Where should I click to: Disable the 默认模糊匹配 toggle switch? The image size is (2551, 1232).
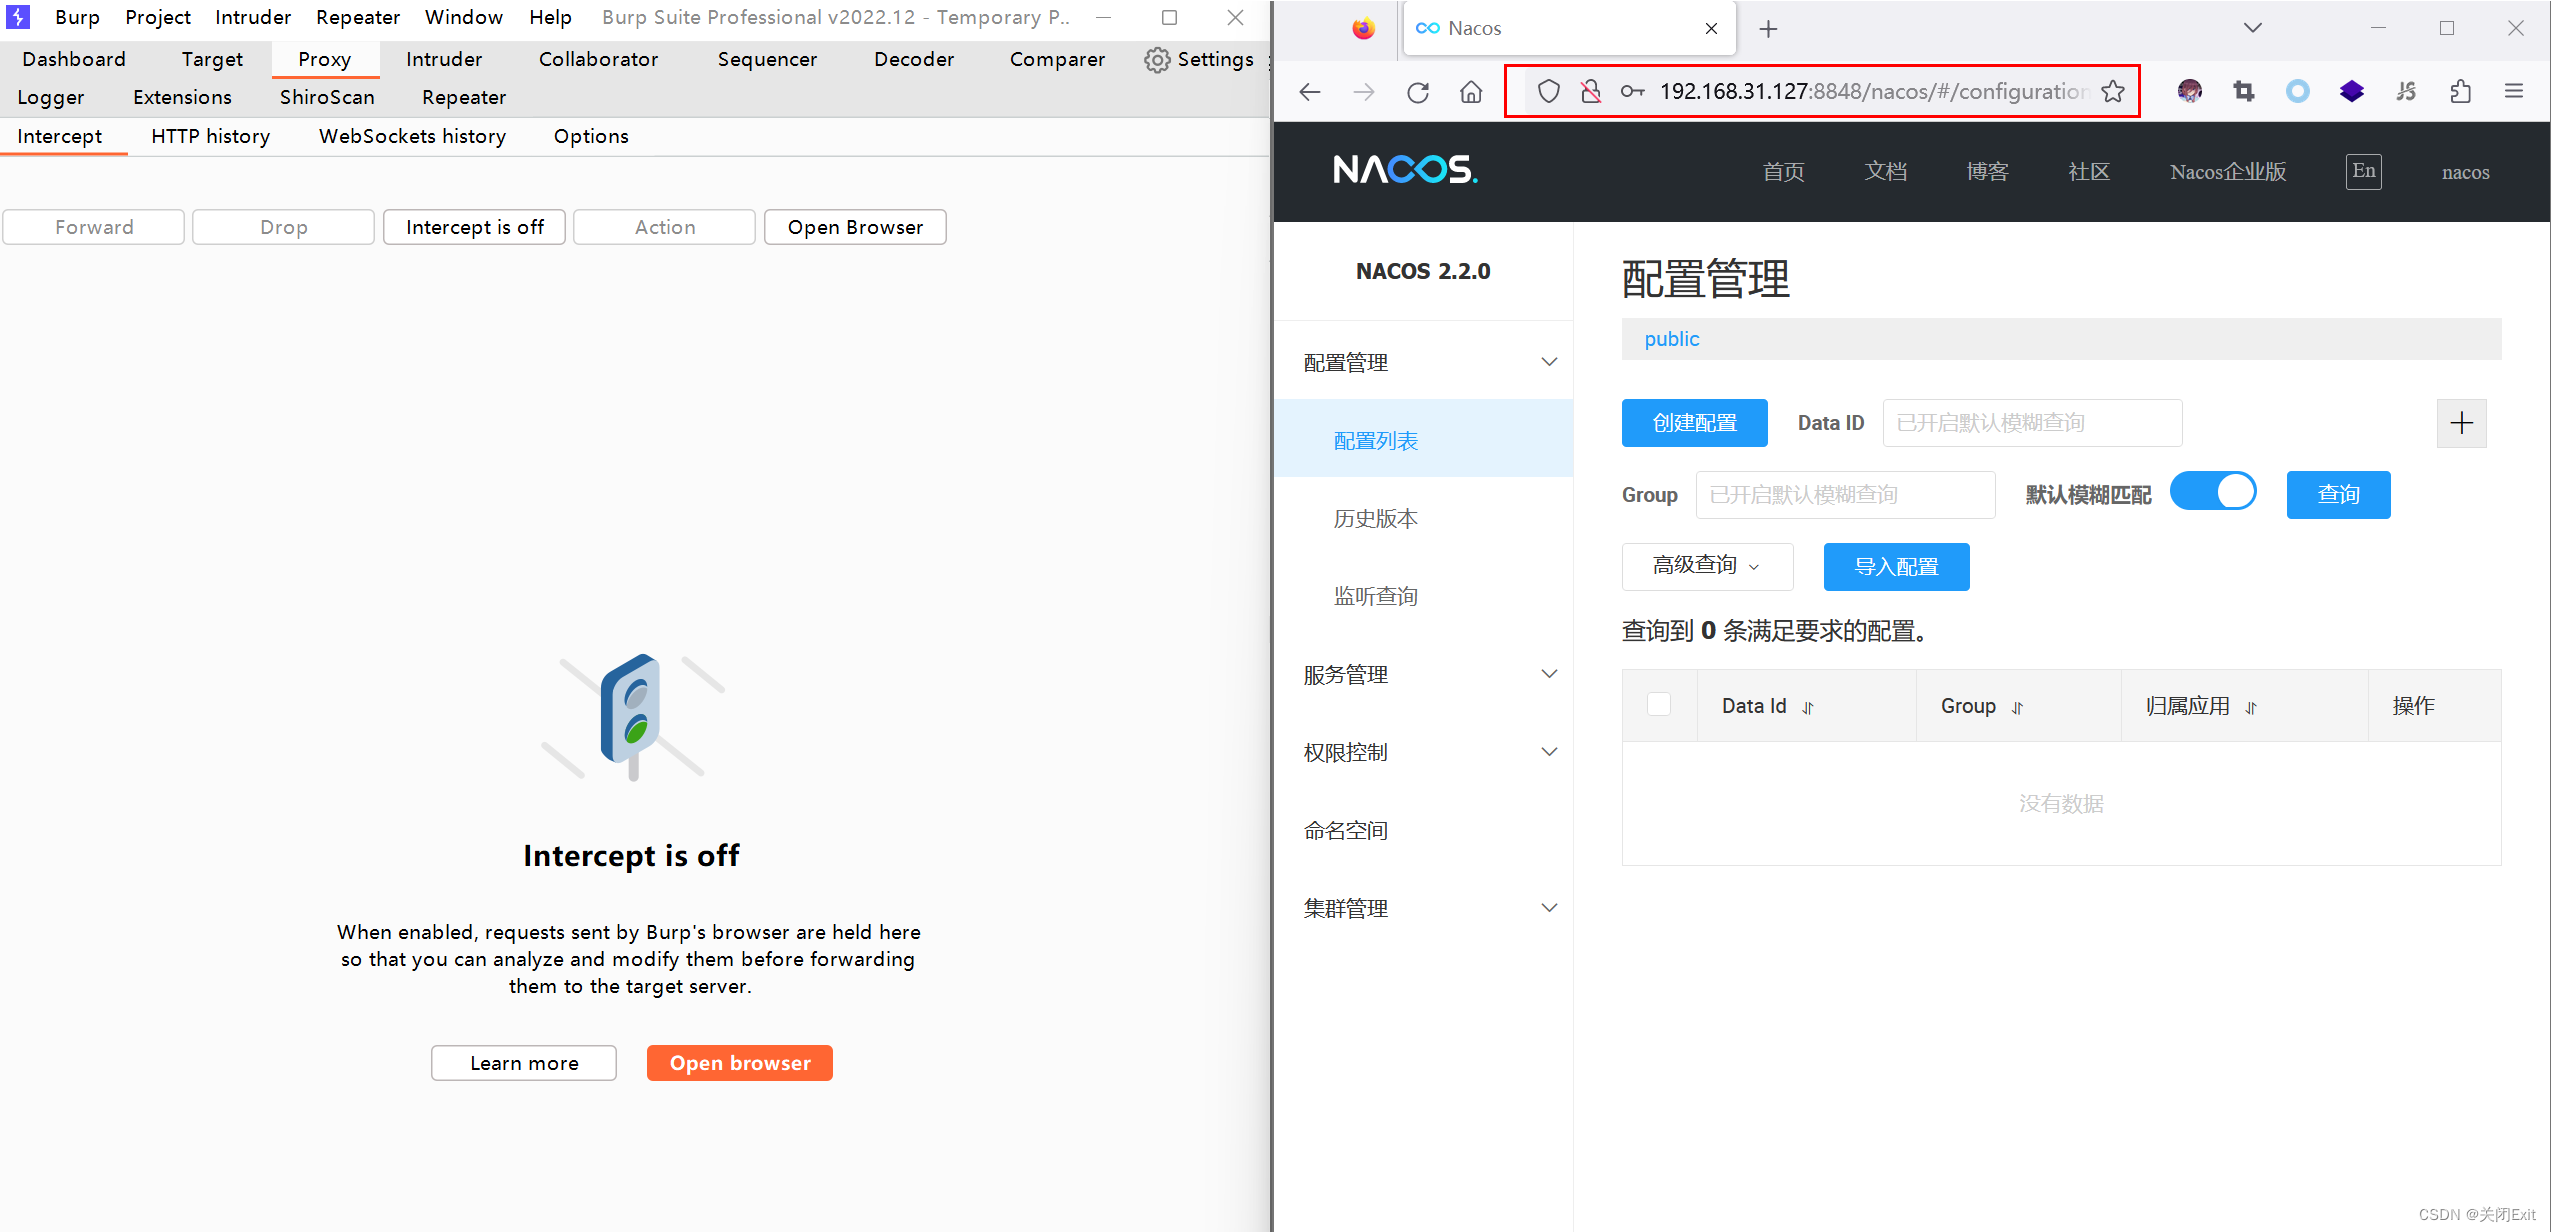click(x=2214, y=491)
